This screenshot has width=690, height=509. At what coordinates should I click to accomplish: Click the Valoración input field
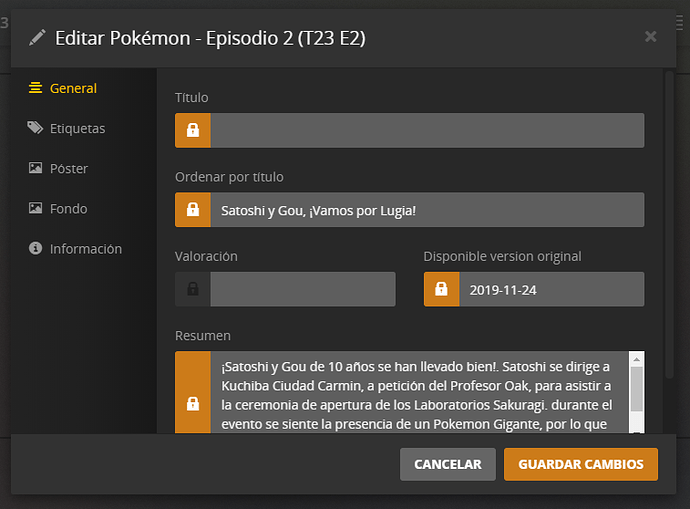coord(303,289)
